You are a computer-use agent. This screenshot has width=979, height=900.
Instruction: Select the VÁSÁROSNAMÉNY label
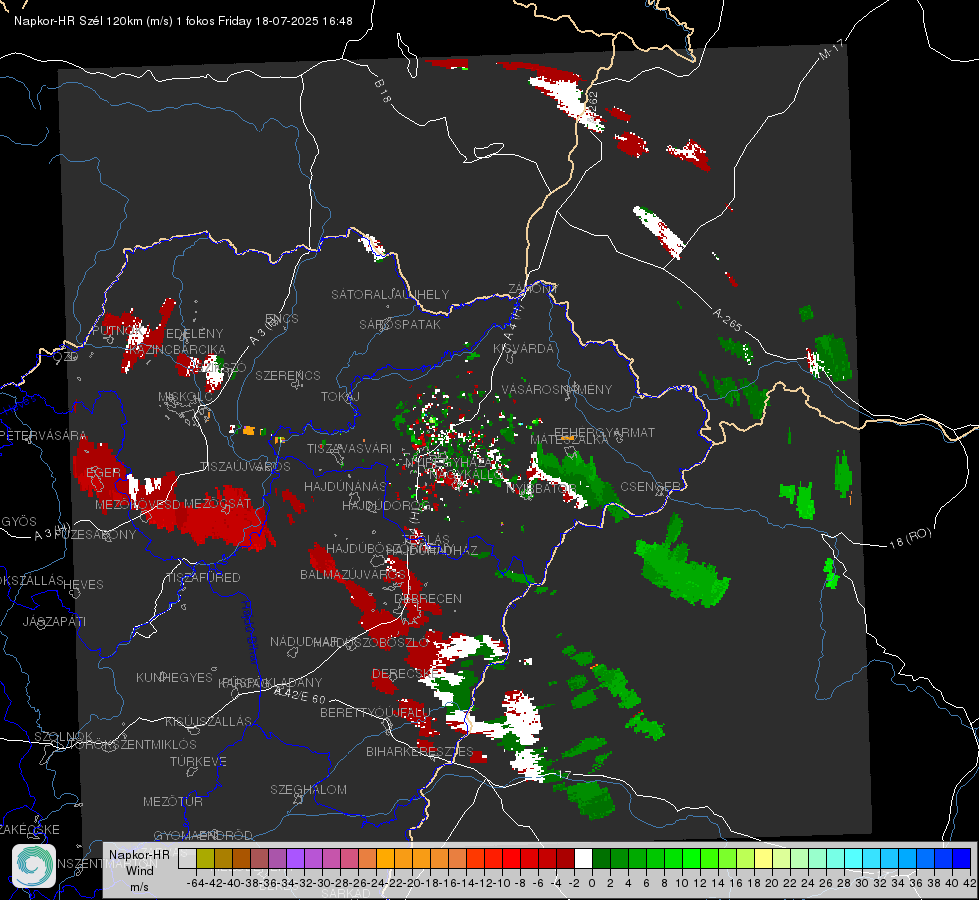click(x=557, y=389)
